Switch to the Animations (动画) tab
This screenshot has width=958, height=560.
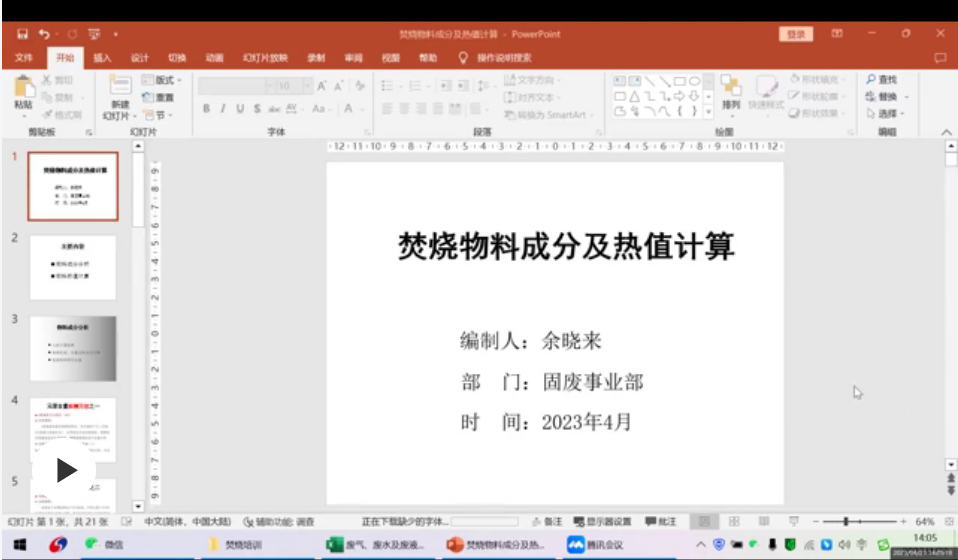[214, 58]
